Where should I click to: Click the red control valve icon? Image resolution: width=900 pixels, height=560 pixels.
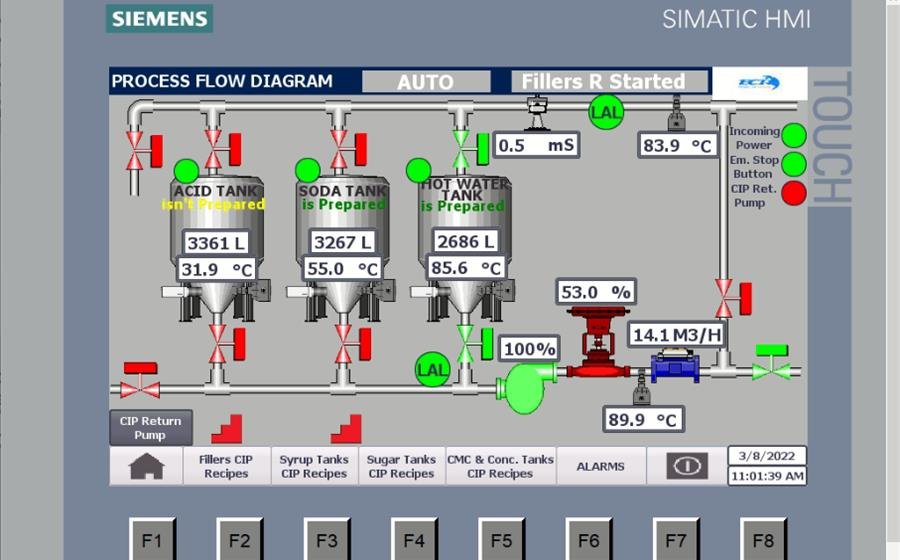[598, 342]
